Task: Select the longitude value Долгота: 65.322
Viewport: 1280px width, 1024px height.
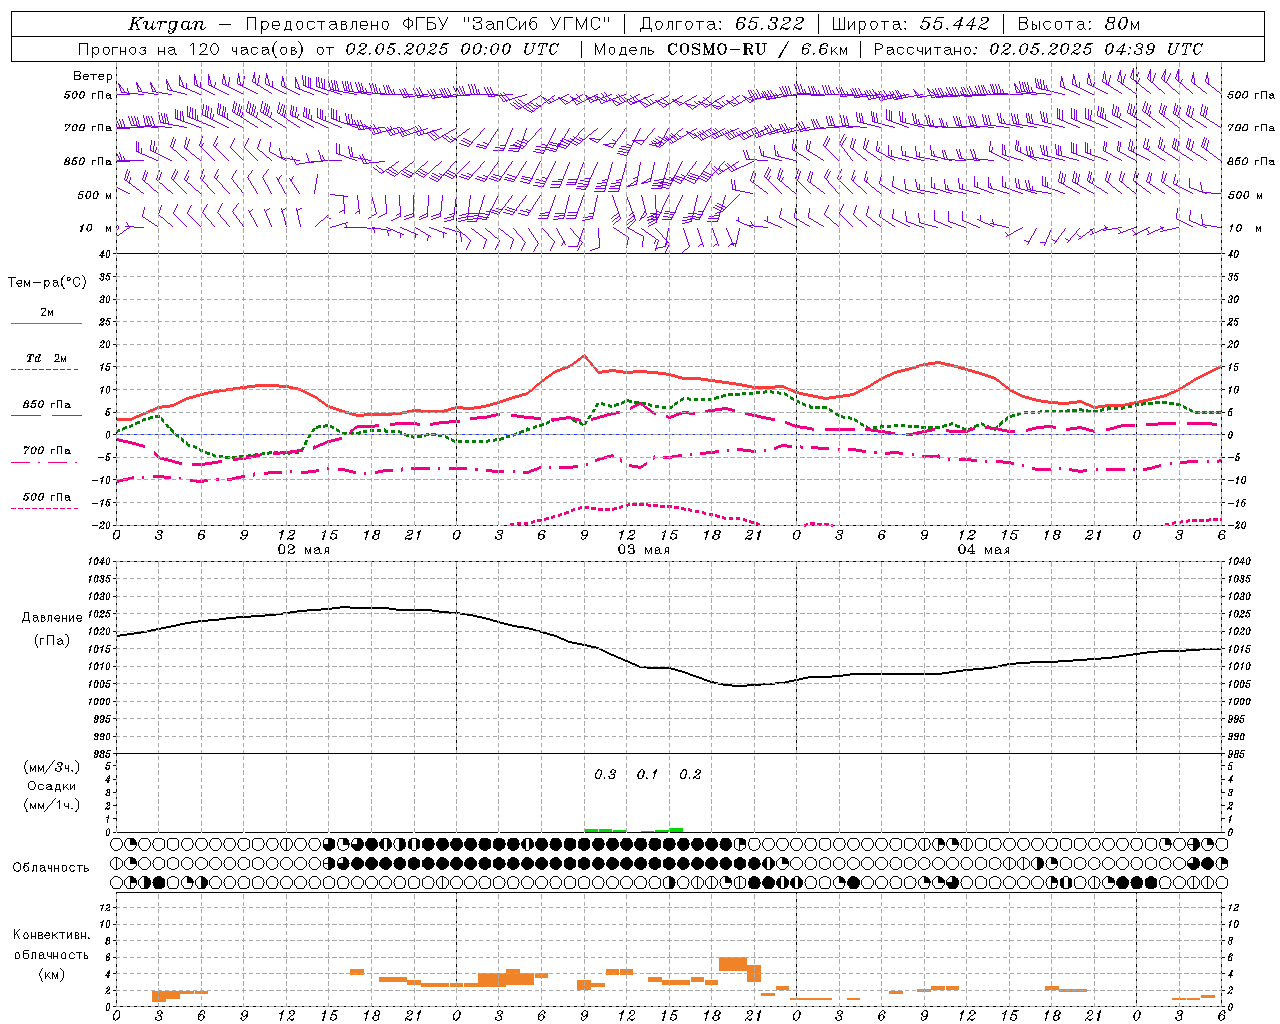Action: (x=722, y=24)
